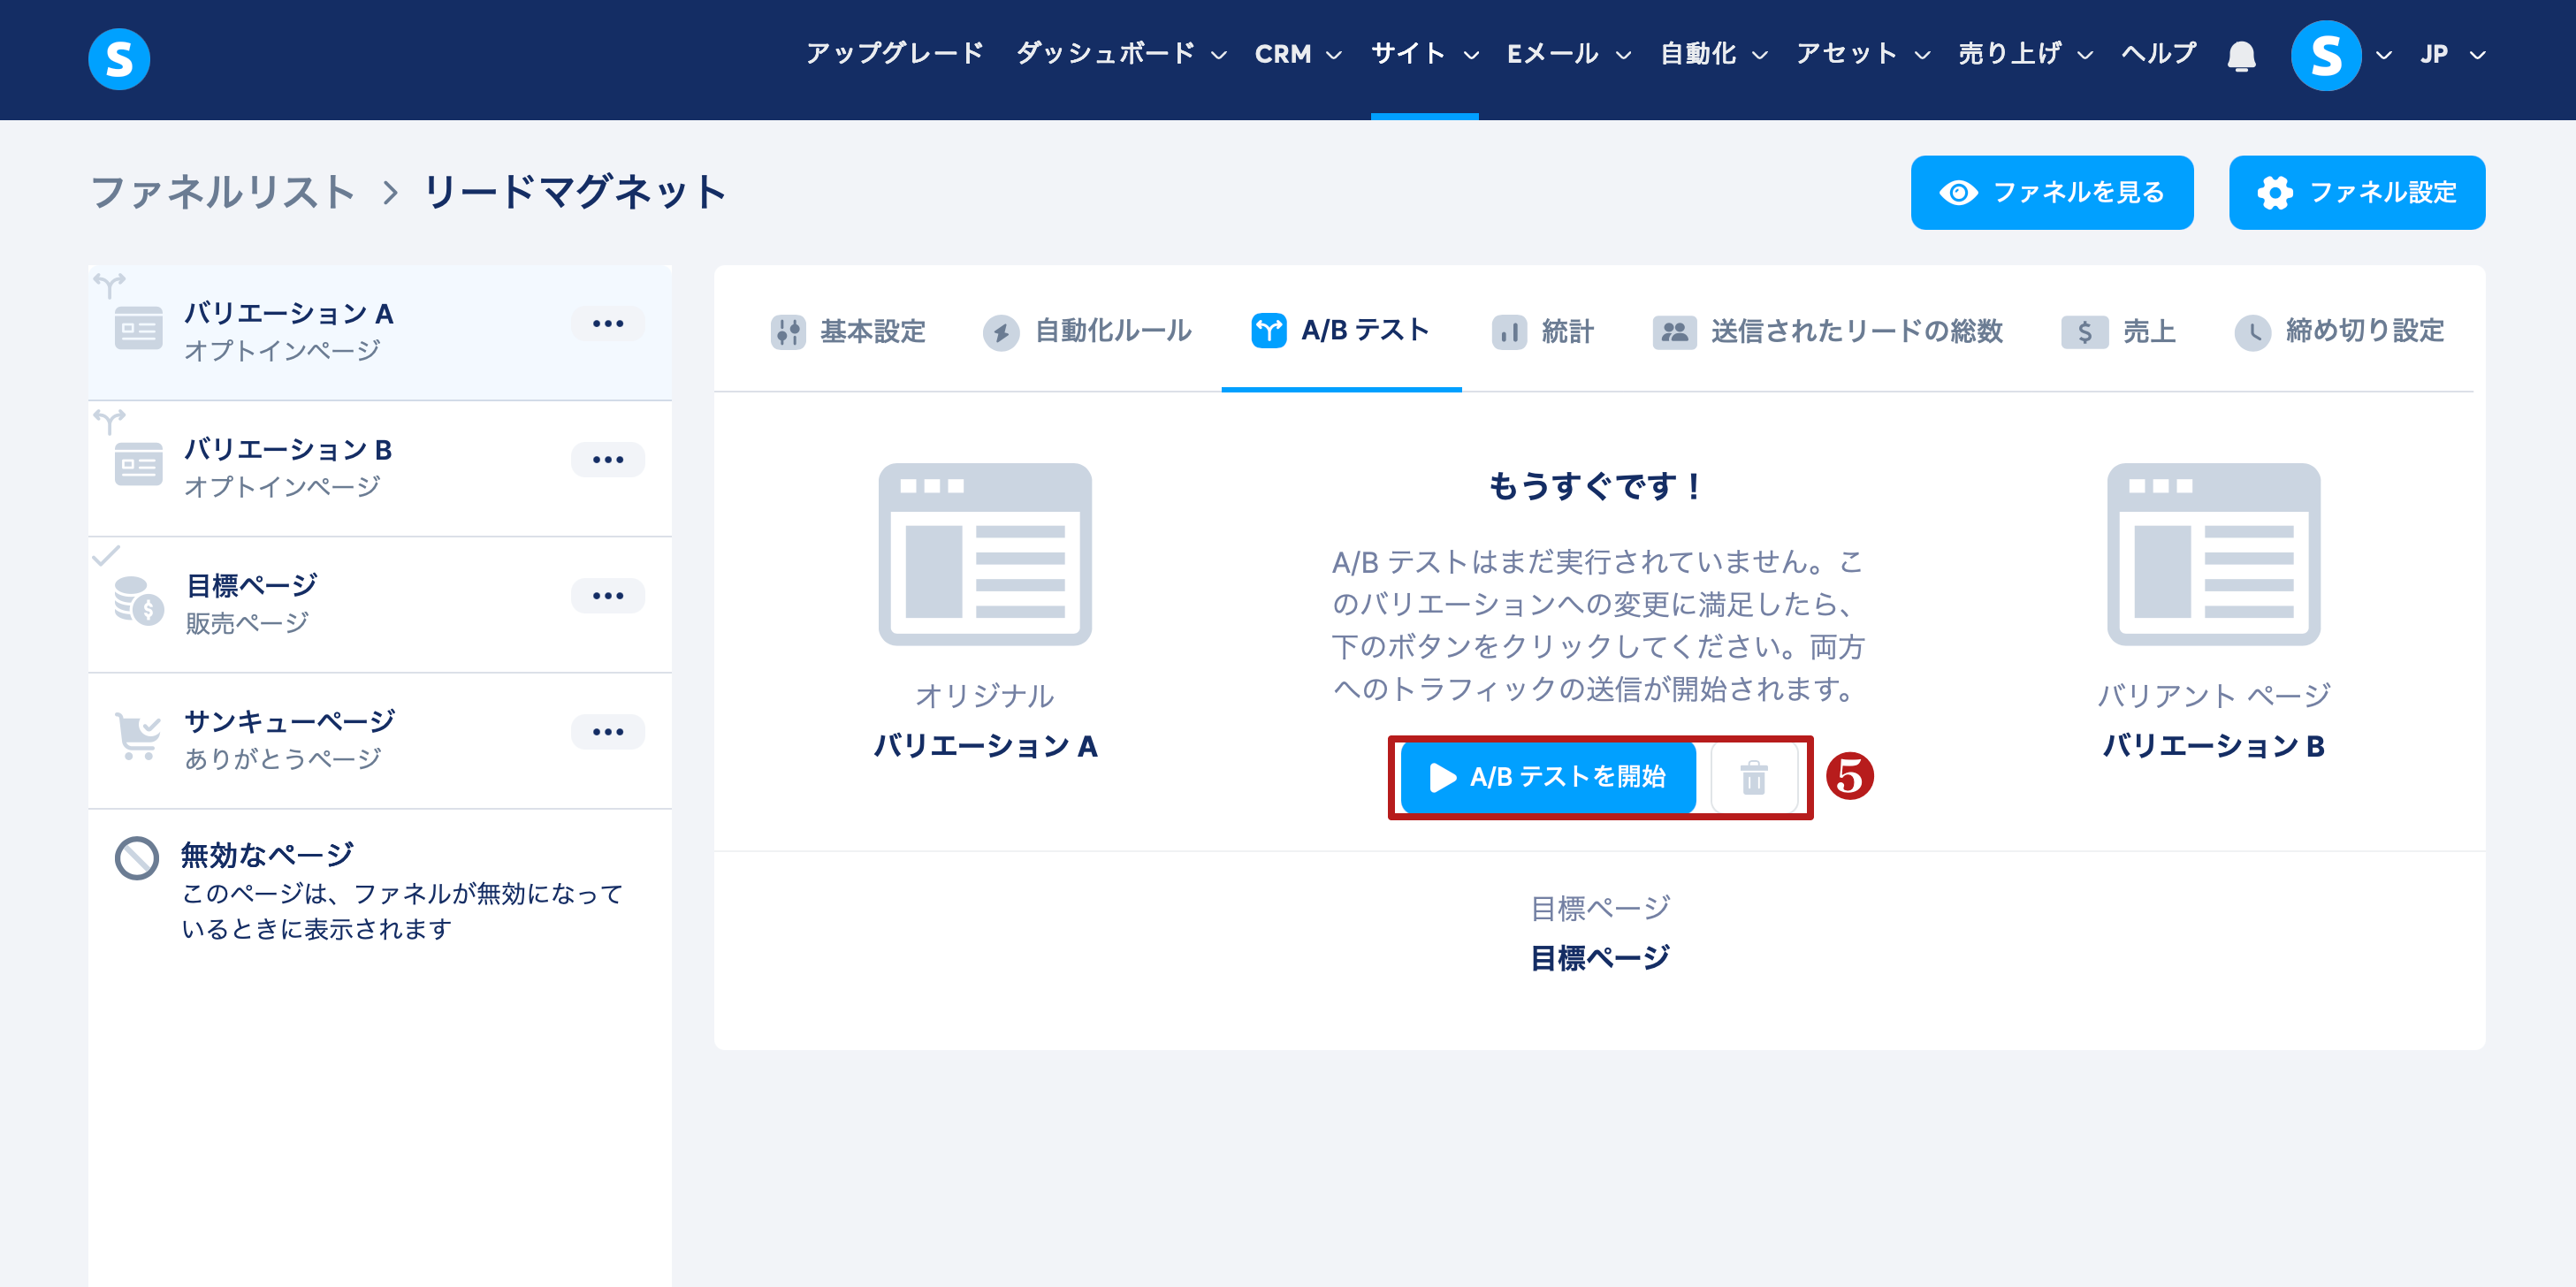Click the original page thumbnail for バリエーション A
Image resolution: width=2576 pixels, height=1287 pixels.
[x=984, y=554]
